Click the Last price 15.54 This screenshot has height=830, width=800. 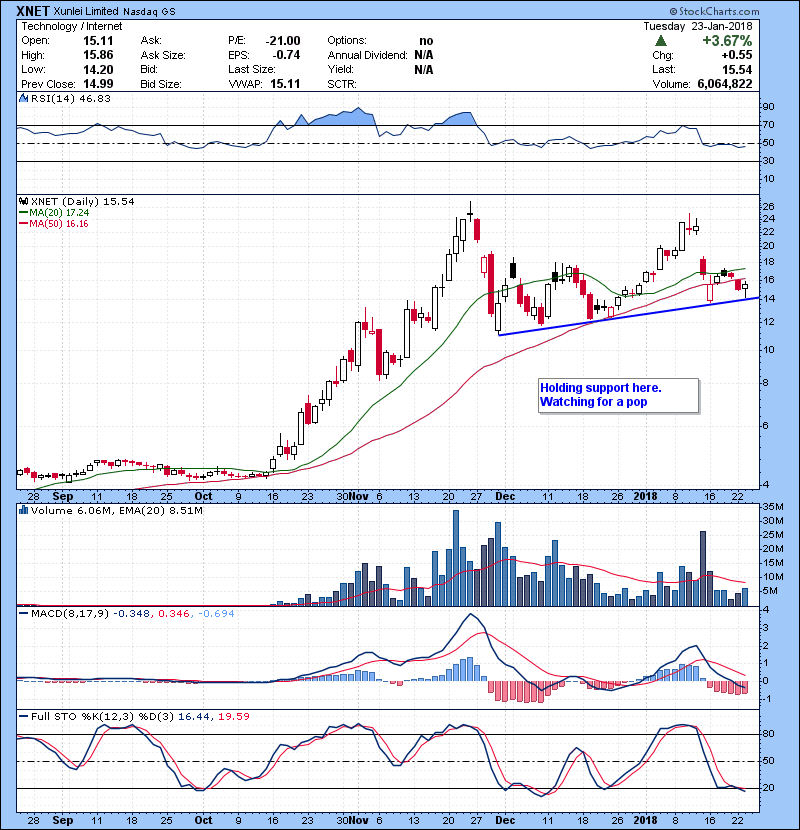click(738, 69)
